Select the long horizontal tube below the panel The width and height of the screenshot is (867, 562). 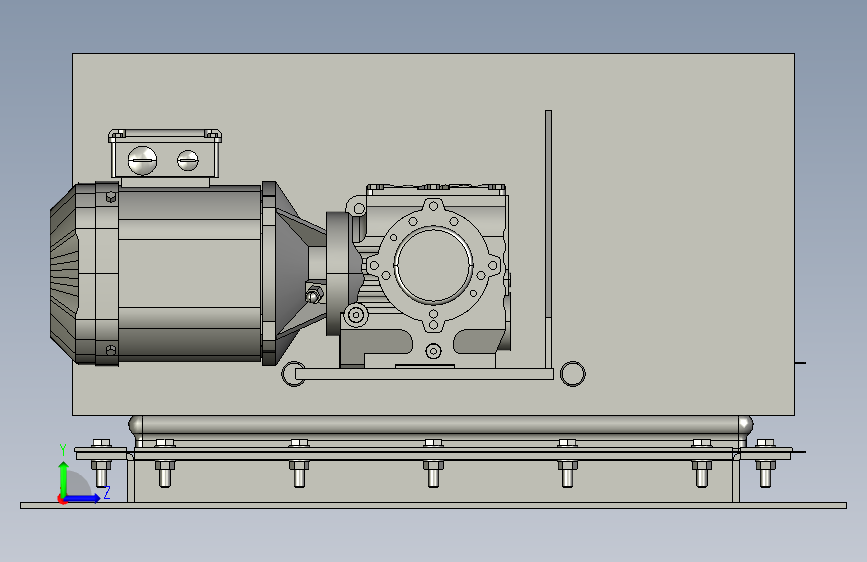point(441,425)
